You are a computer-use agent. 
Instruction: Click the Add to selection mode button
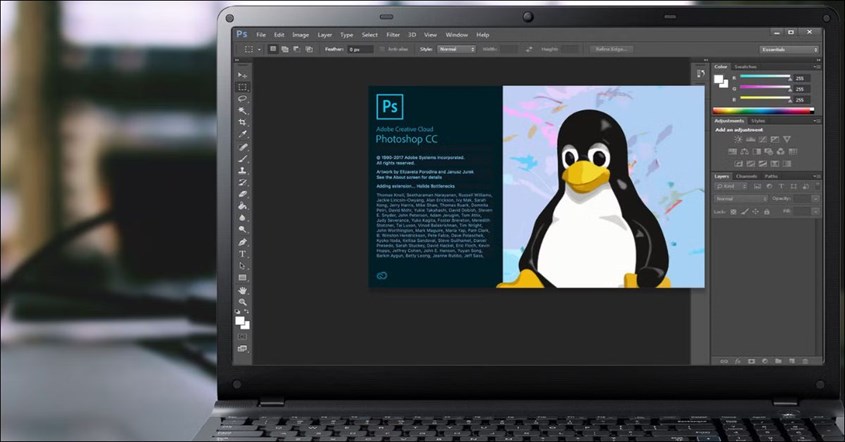pos(285,49)
